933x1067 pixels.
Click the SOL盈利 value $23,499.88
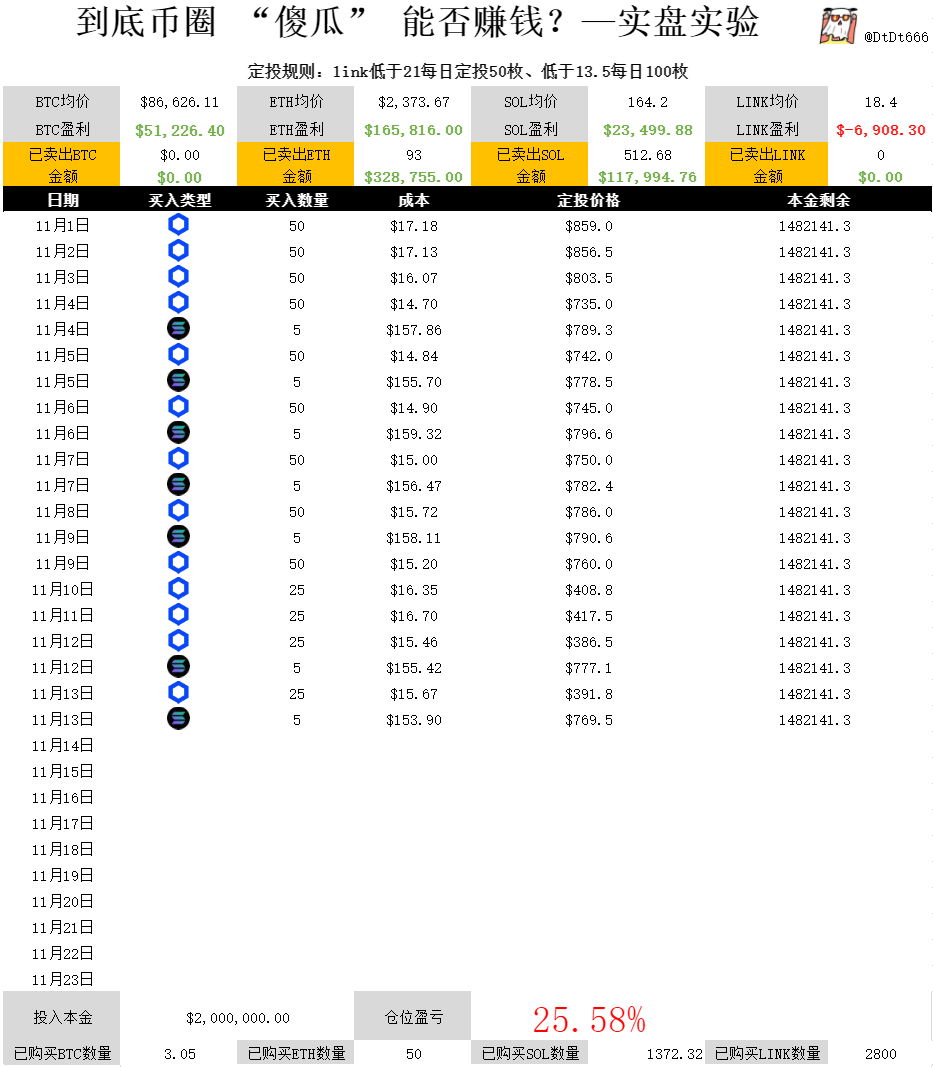[648, 130]
